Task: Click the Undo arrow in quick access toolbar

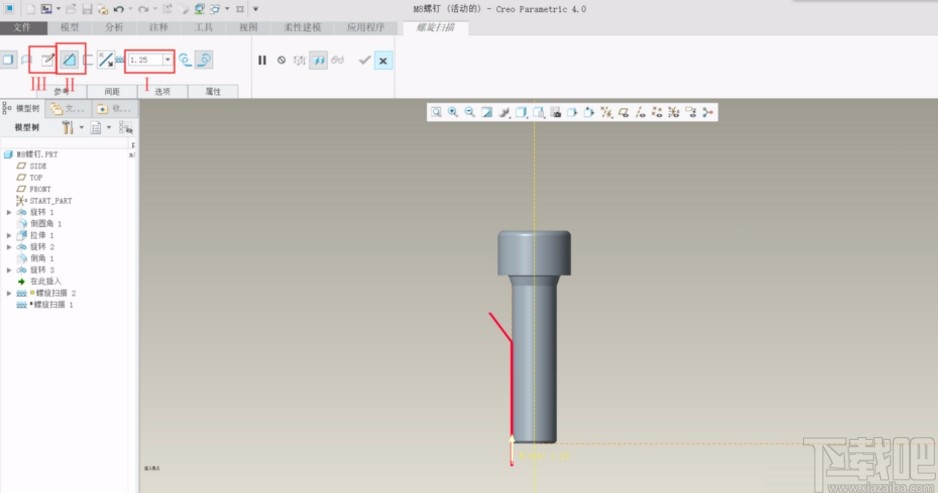Action: click(x=118, y=9)
